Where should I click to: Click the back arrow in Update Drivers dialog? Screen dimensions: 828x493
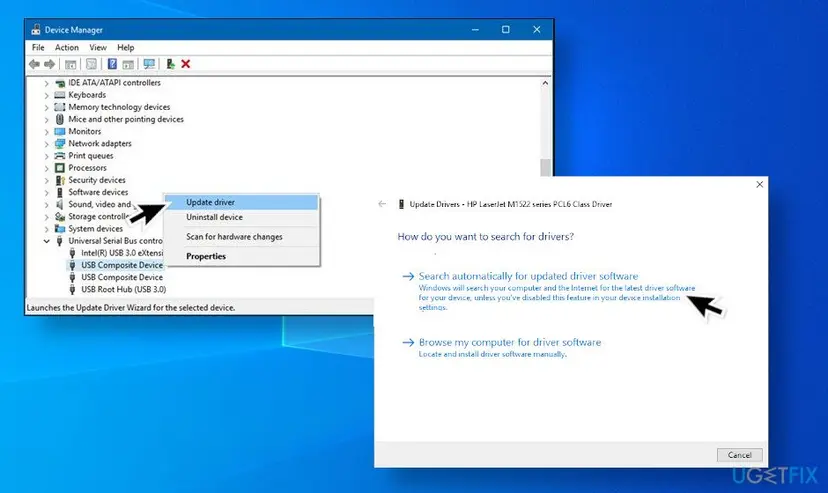[382, 204]
